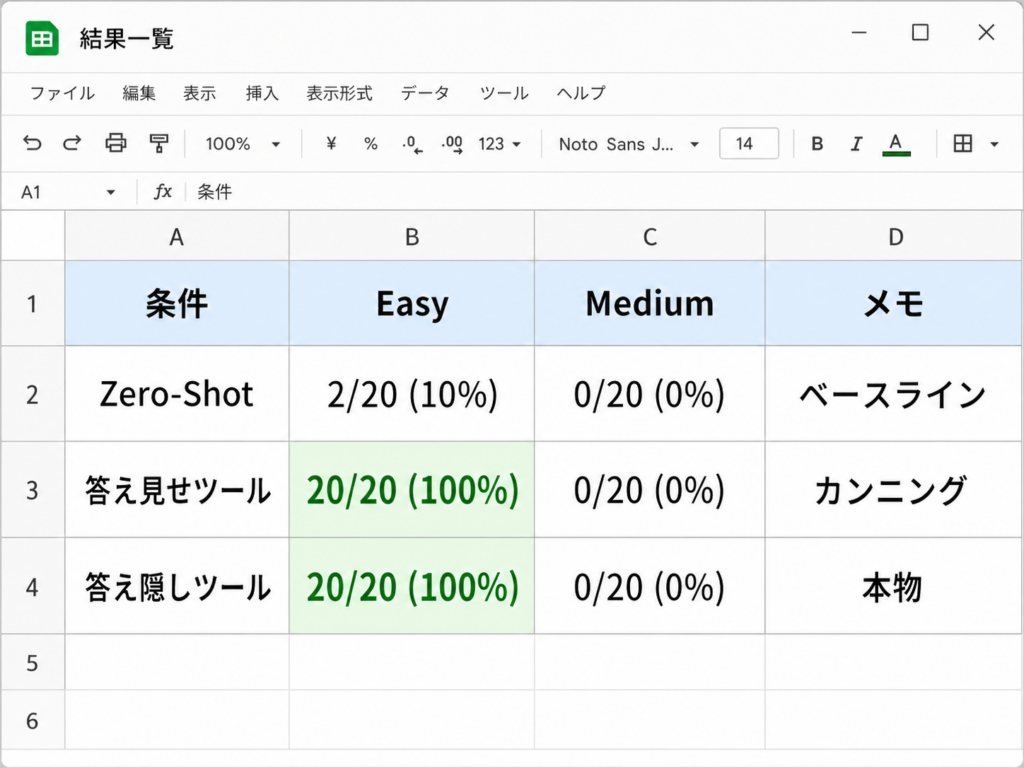Viewport: 1024px width, 768px height.
Task: Maximize the 結果一覧 window
Action: [x=920, y=32]
